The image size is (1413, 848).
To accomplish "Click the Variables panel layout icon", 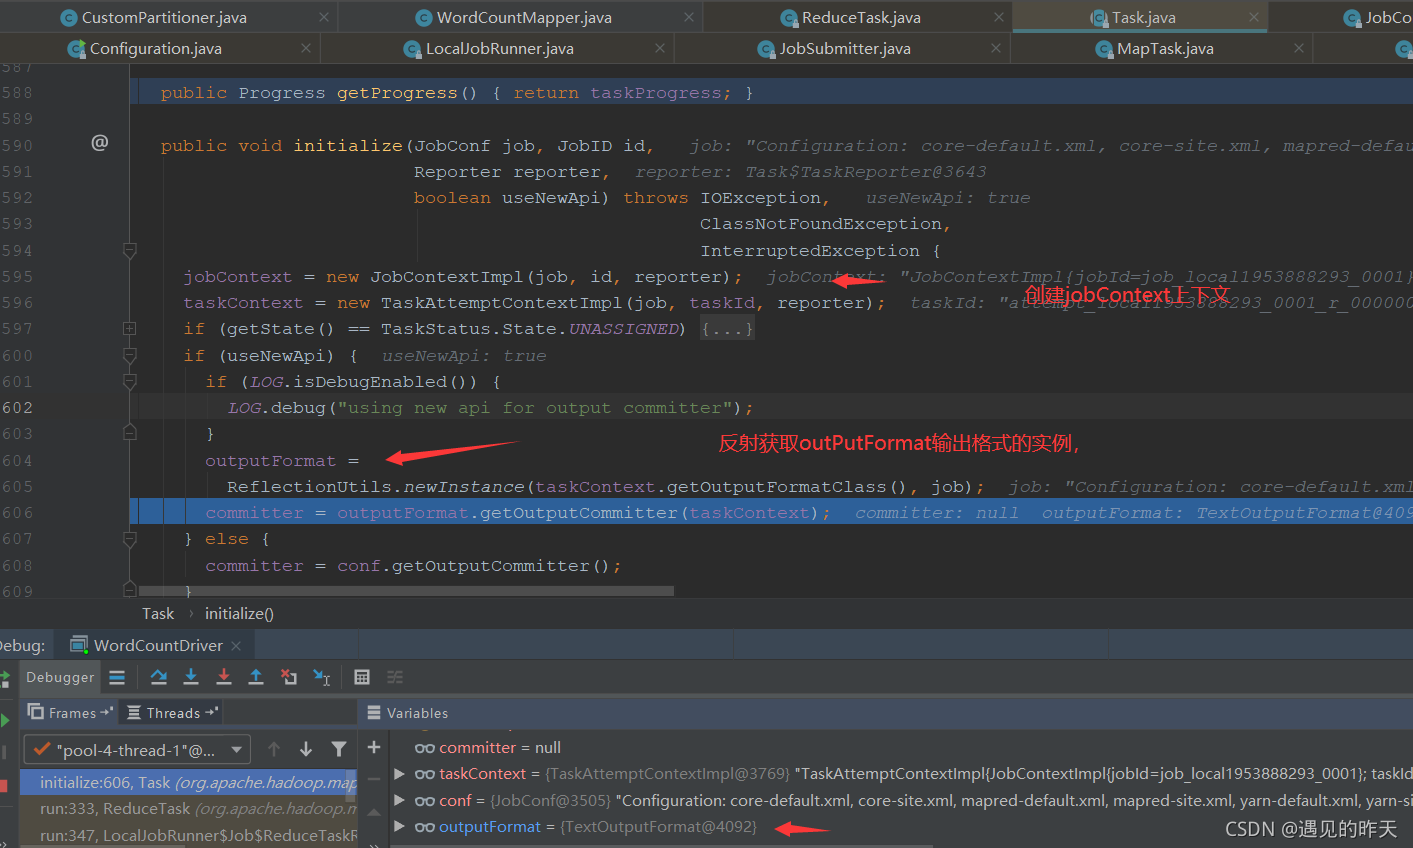I will pyautogui.click(x=374, y=713).
